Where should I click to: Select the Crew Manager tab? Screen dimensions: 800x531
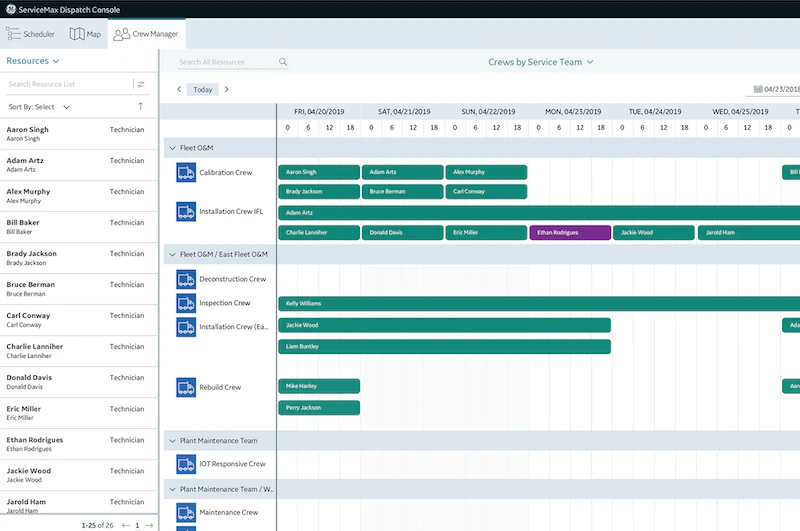pos(146,34)
